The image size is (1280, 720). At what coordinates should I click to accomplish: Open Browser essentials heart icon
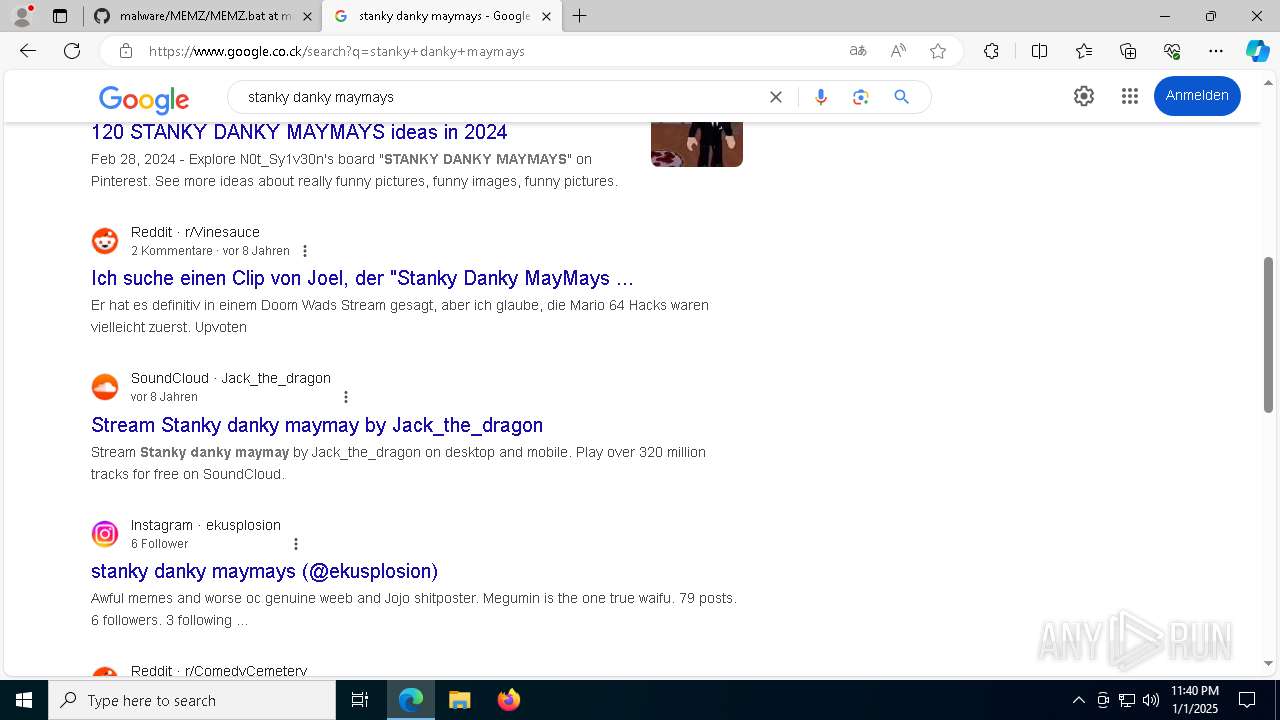[x=1172, y=51]
